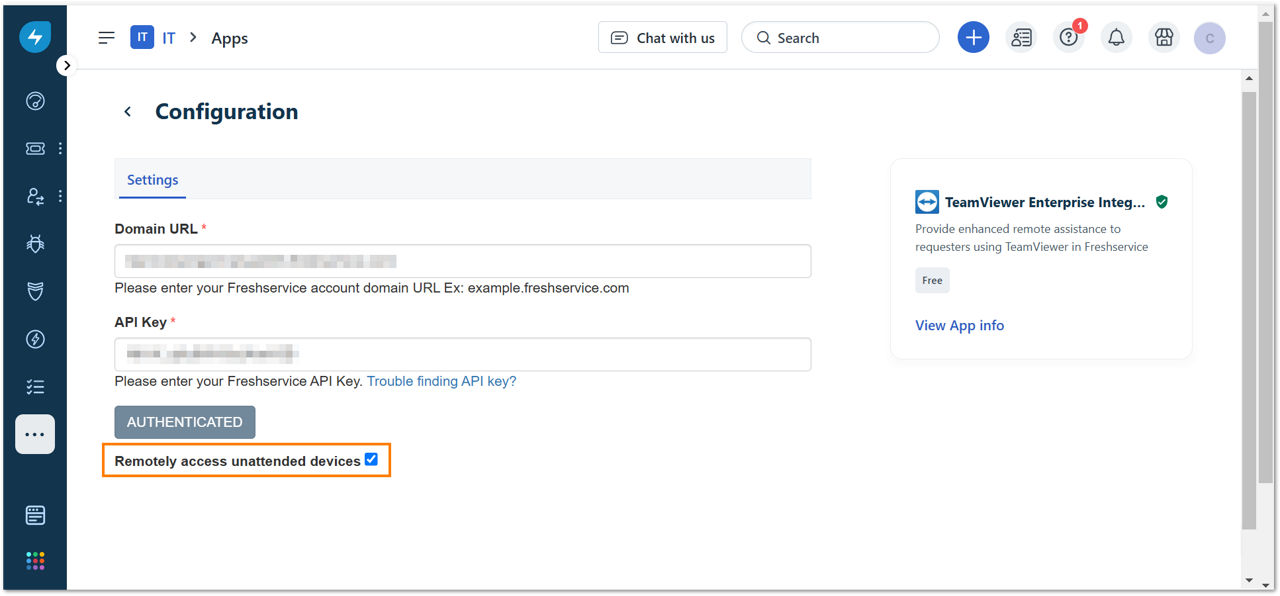1280x596 pixels.
Task: Select the Settings tab
Action: 152,180
